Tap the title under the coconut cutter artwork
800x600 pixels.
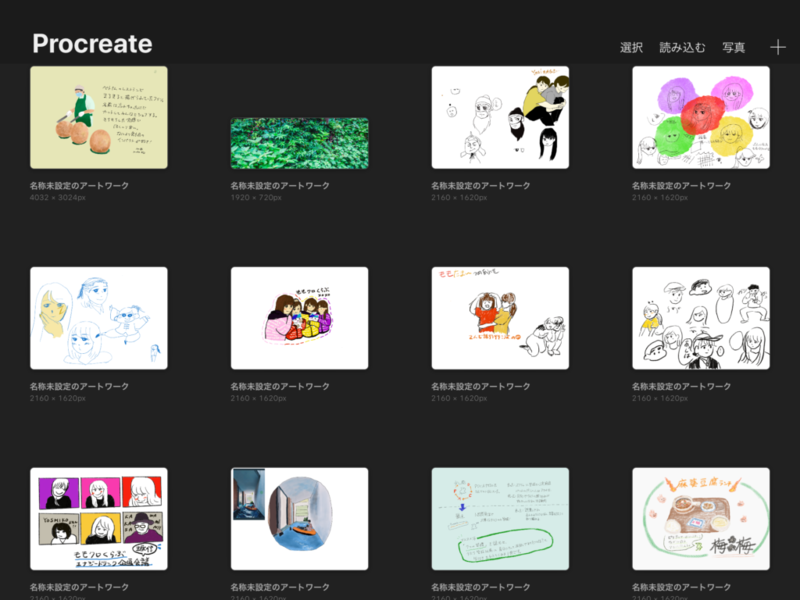click(x=79, y=186)
